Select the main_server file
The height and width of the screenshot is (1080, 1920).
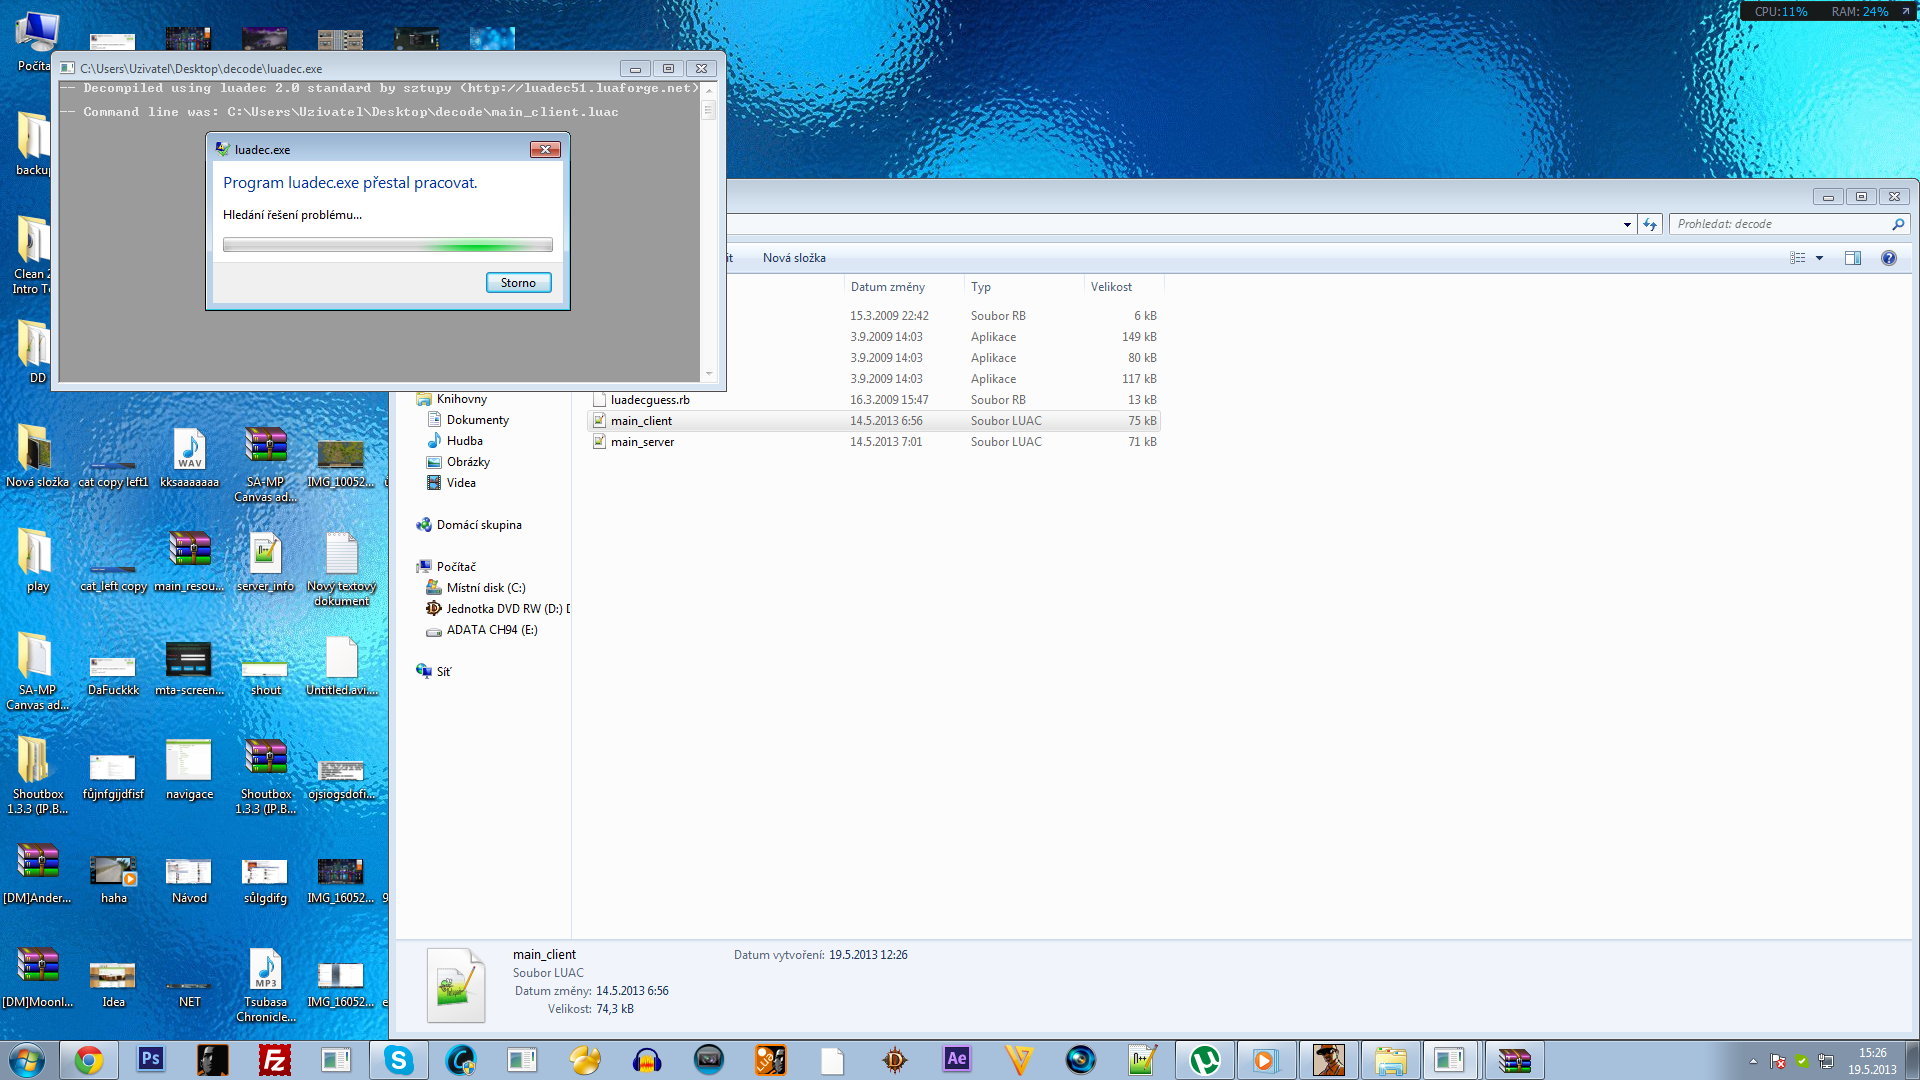pyautogui.click(x=642, y=442)
